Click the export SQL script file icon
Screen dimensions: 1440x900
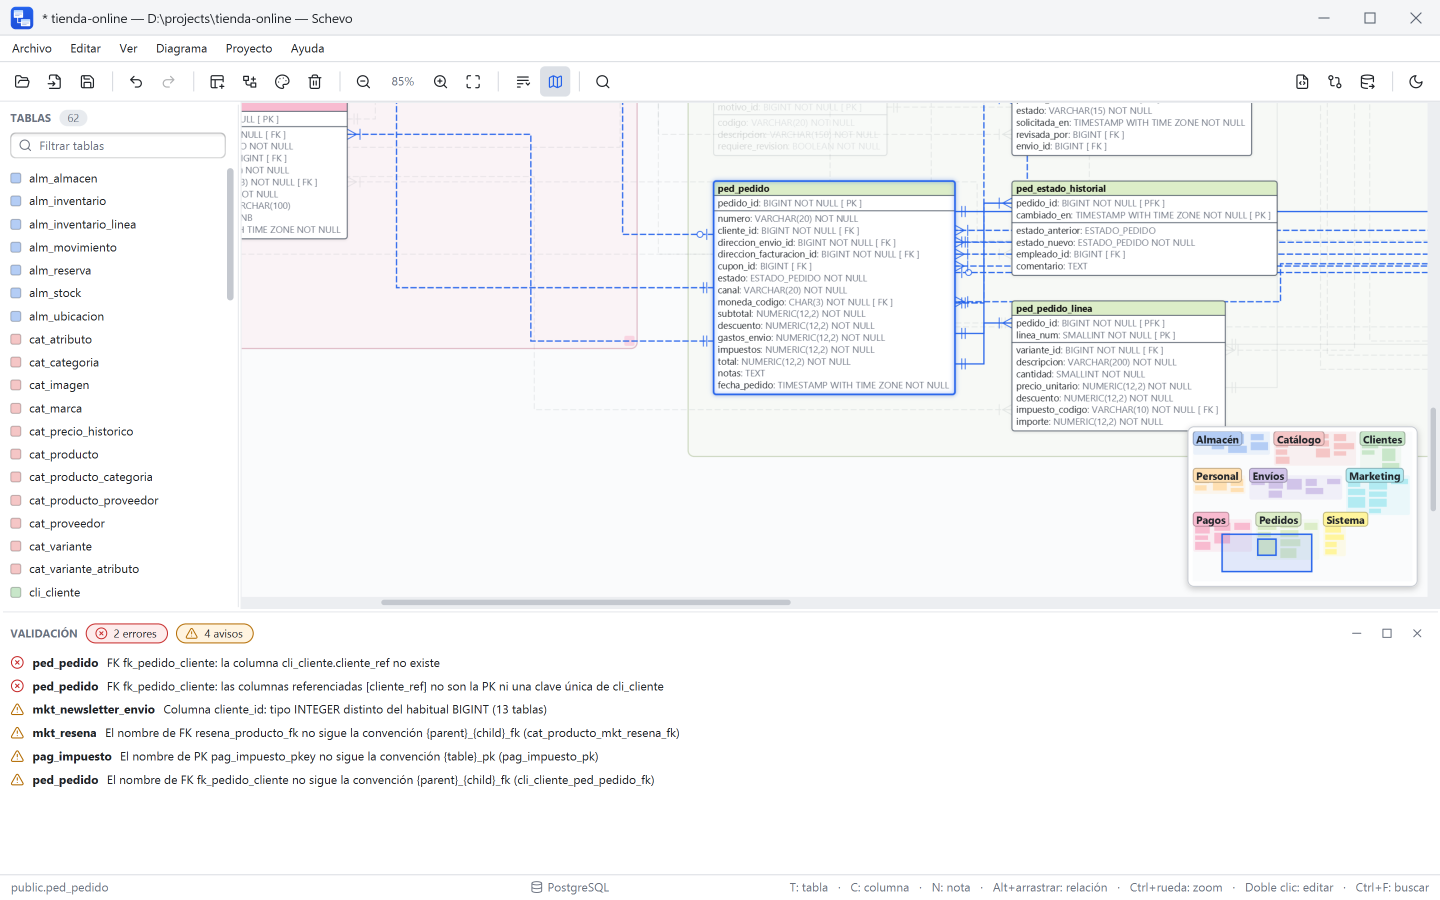1302,82
